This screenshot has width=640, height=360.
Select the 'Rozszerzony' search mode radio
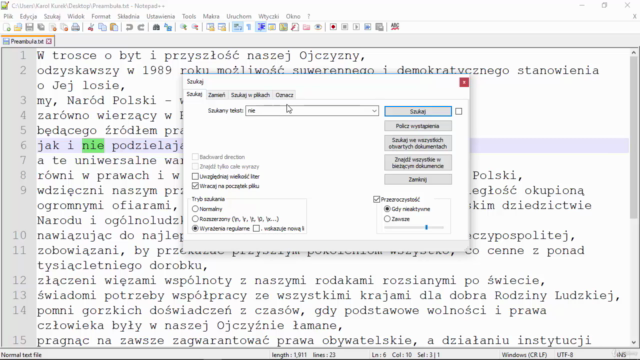[x=195, y=219]
